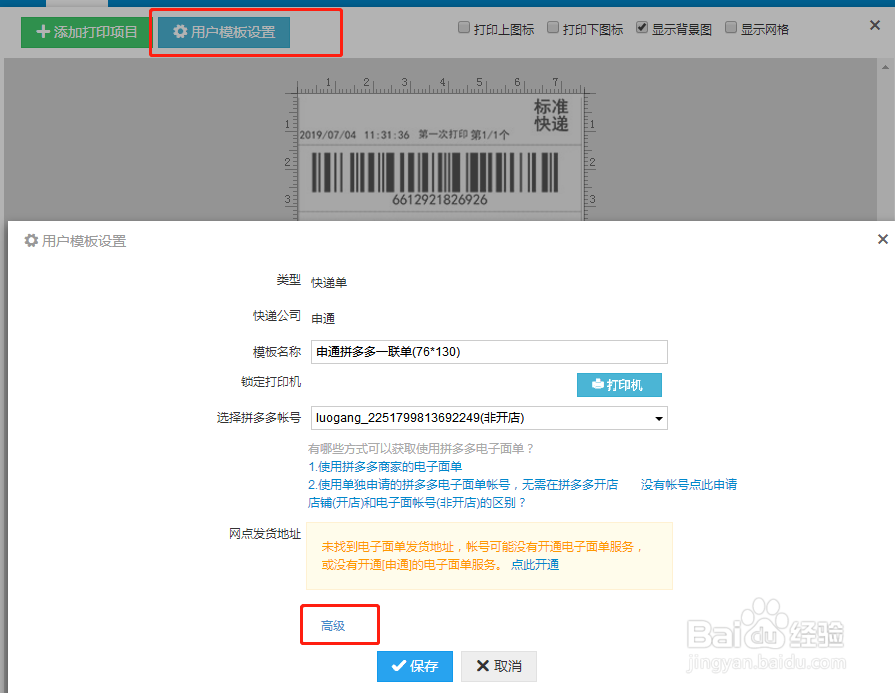
Task: Click the 快递单 type value text
Action: point(329,283)
